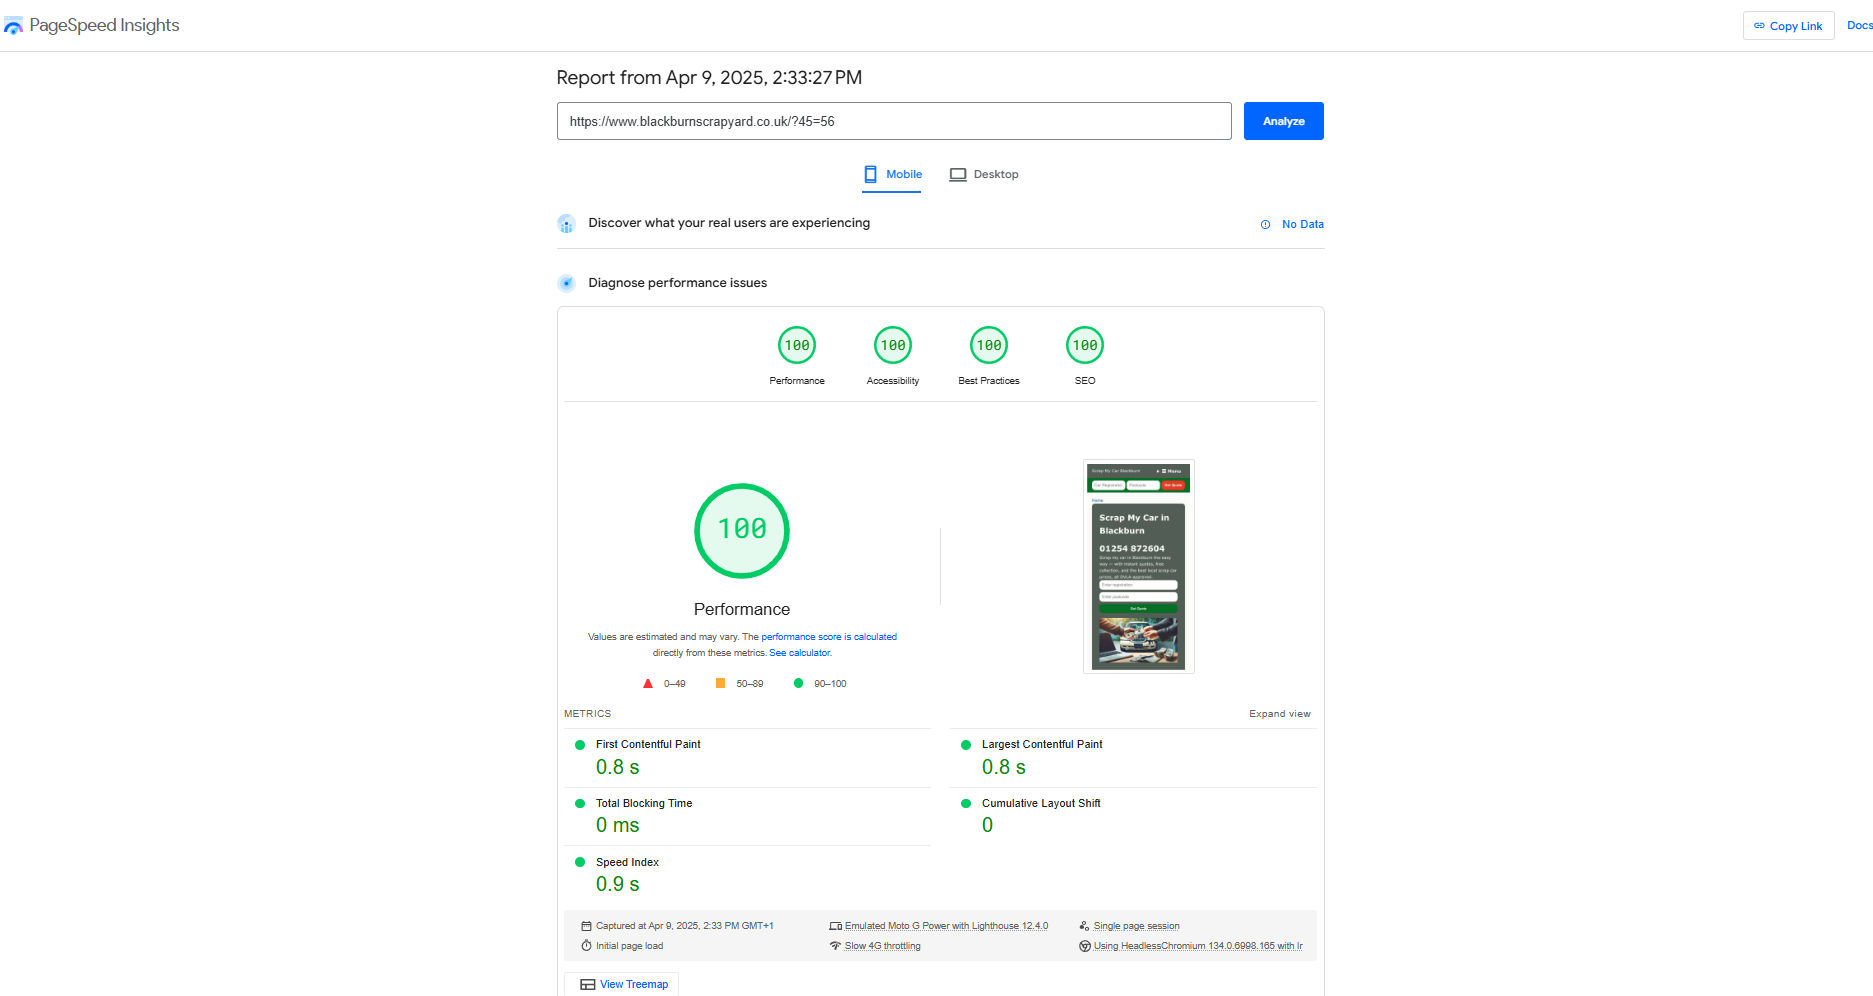The width and height of the screenshot is (1873, 996).
Task: Open the performance score is calculated link
Action: (829, 637)
